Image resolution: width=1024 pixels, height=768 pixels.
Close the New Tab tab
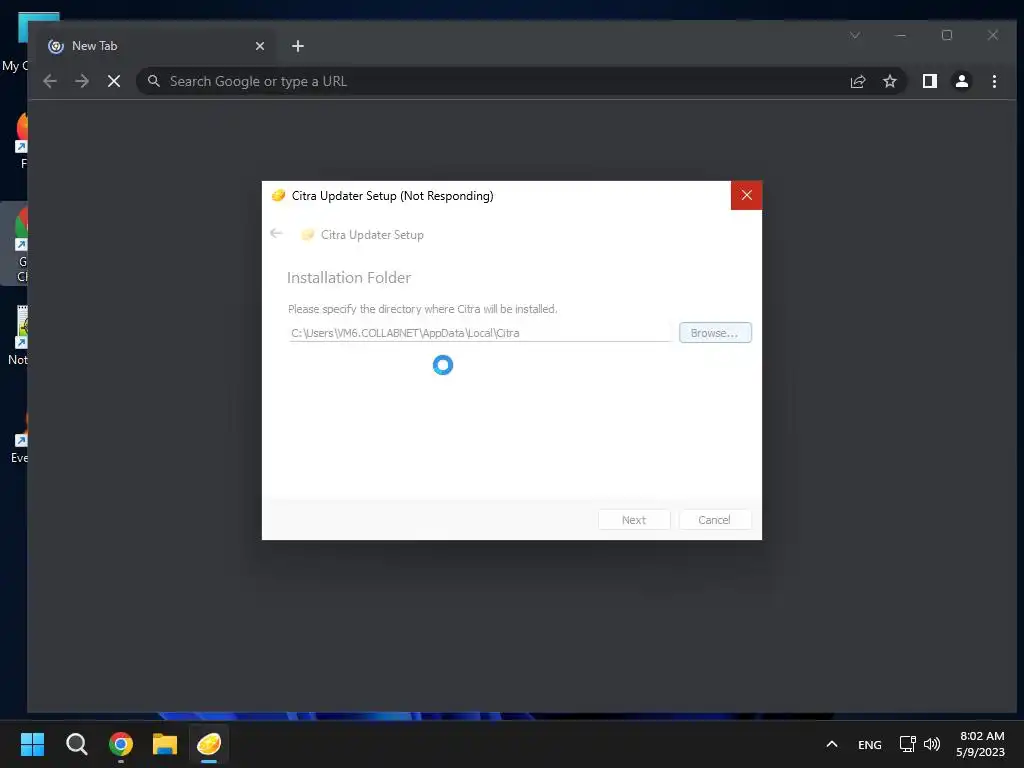point(260,46)
